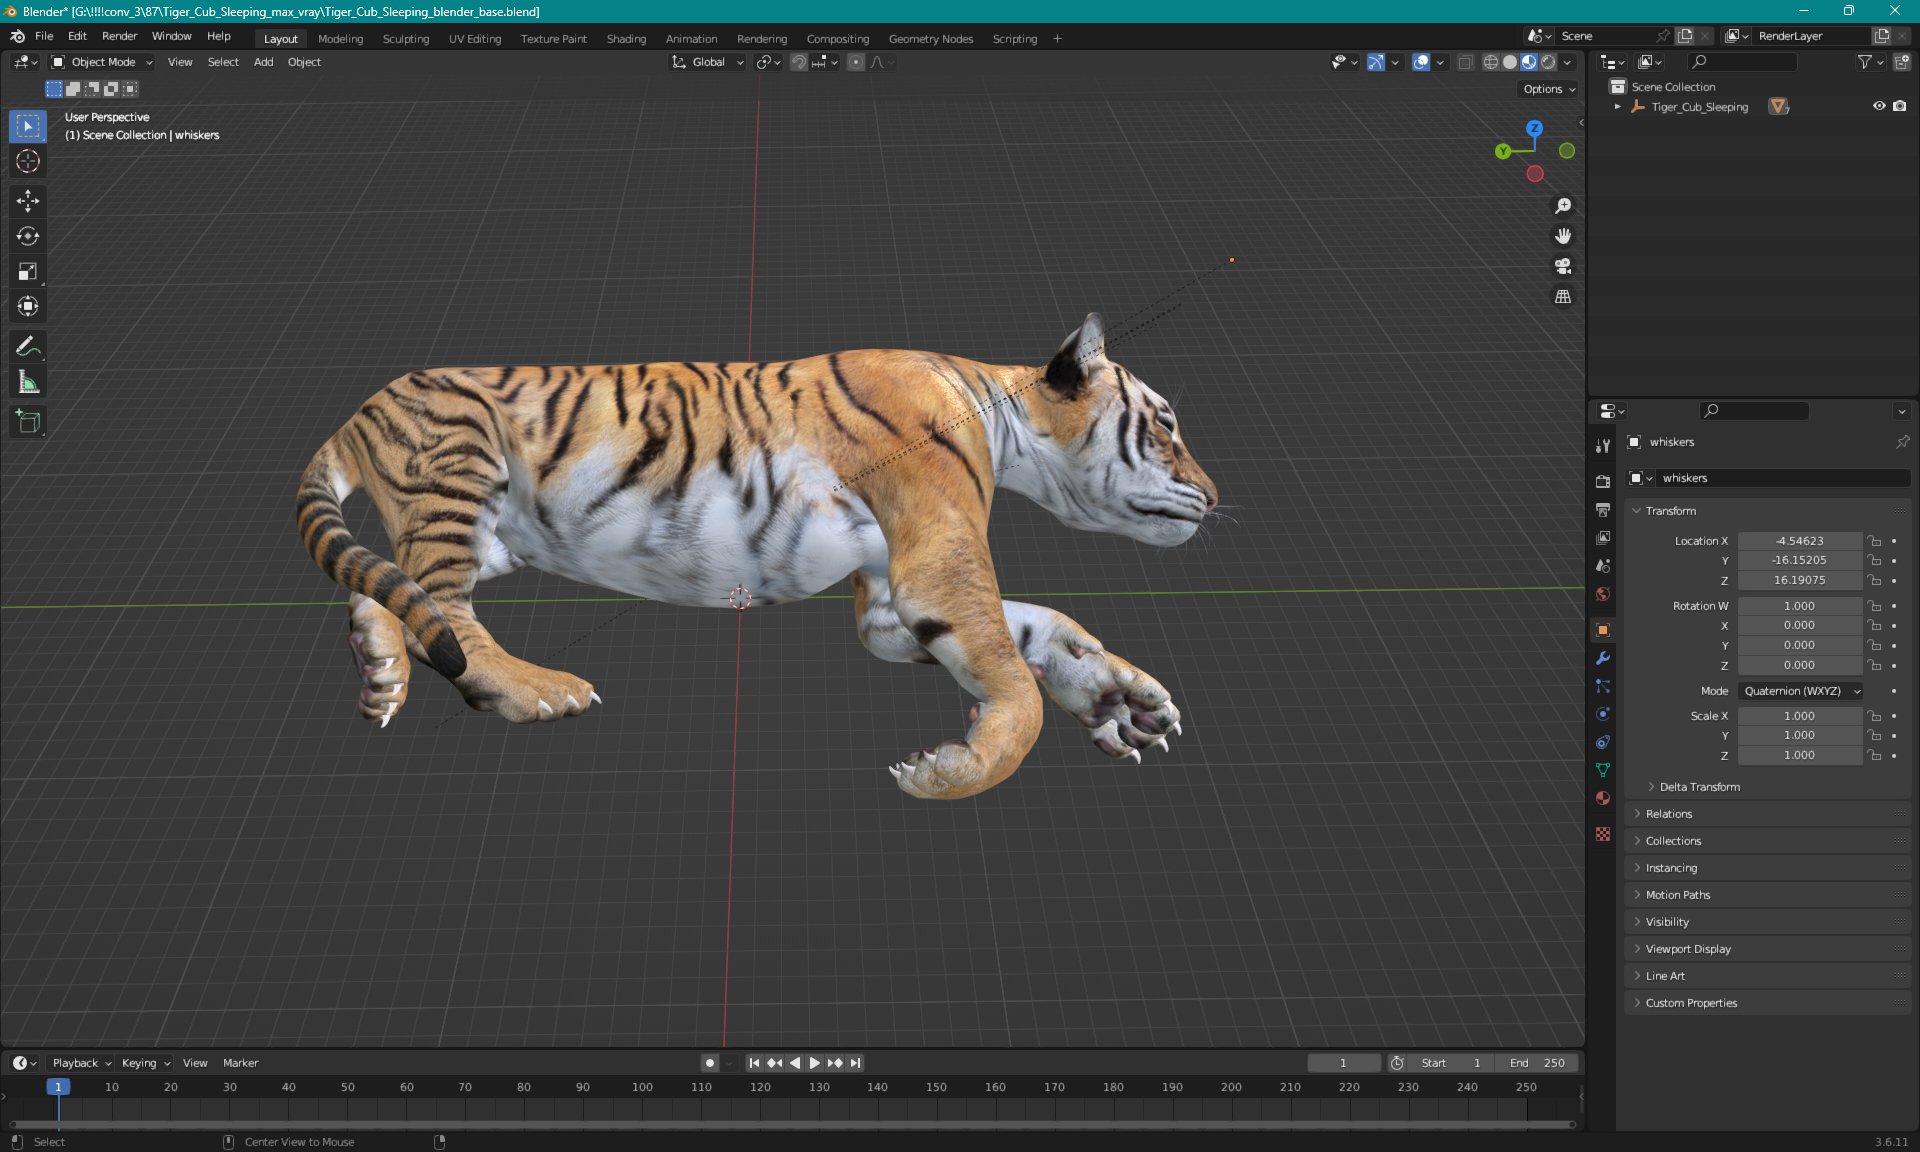Open the Material properties tab

(1603, 798)
